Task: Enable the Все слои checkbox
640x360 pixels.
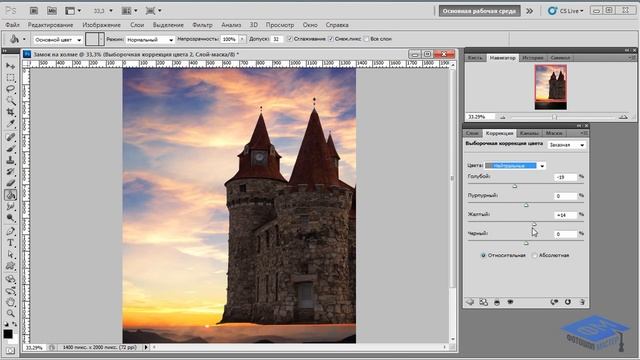Action: (366, 39)
